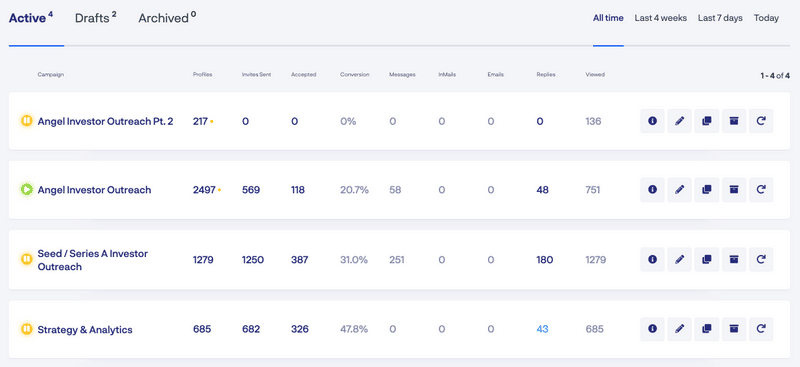
Task: Archive the 2497-profile Angel Investor Outreach campaign
Action: click(x=734, y=189)
